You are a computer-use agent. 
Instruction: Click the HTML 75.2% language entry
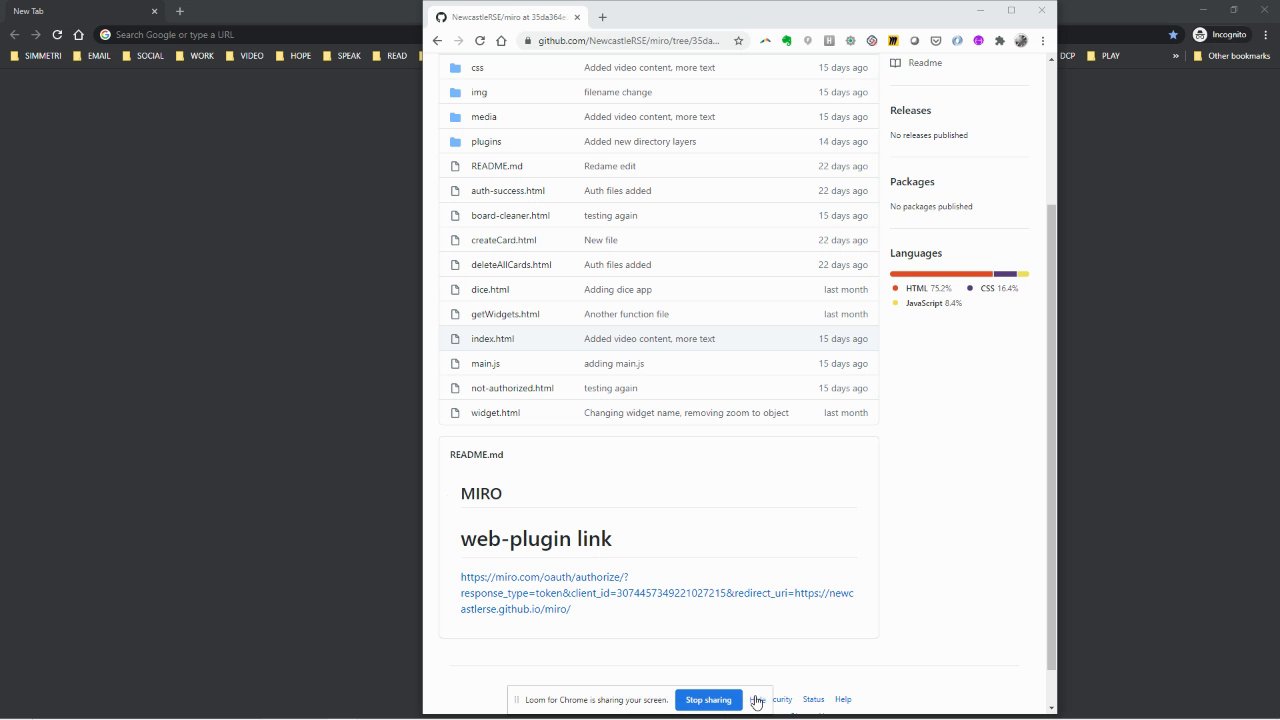[922, 288]
